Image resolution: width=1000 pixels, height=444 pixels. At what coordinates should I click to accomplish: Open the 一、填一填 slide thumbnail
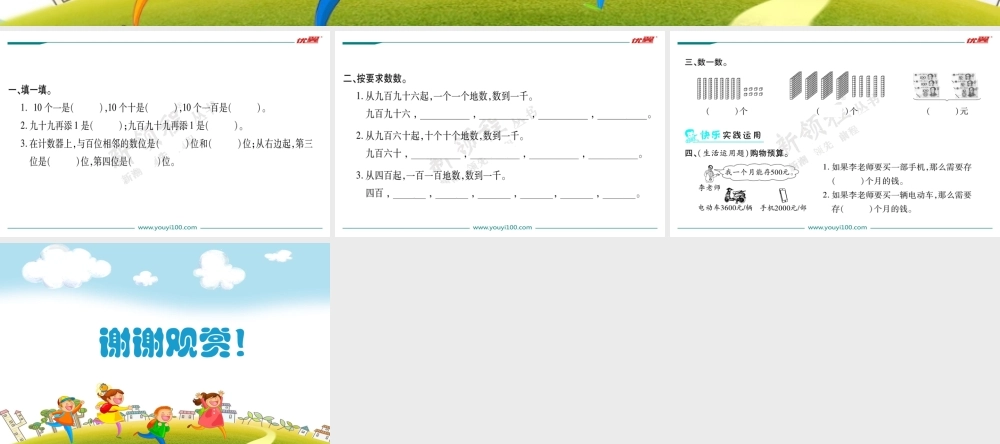[165, 135]
